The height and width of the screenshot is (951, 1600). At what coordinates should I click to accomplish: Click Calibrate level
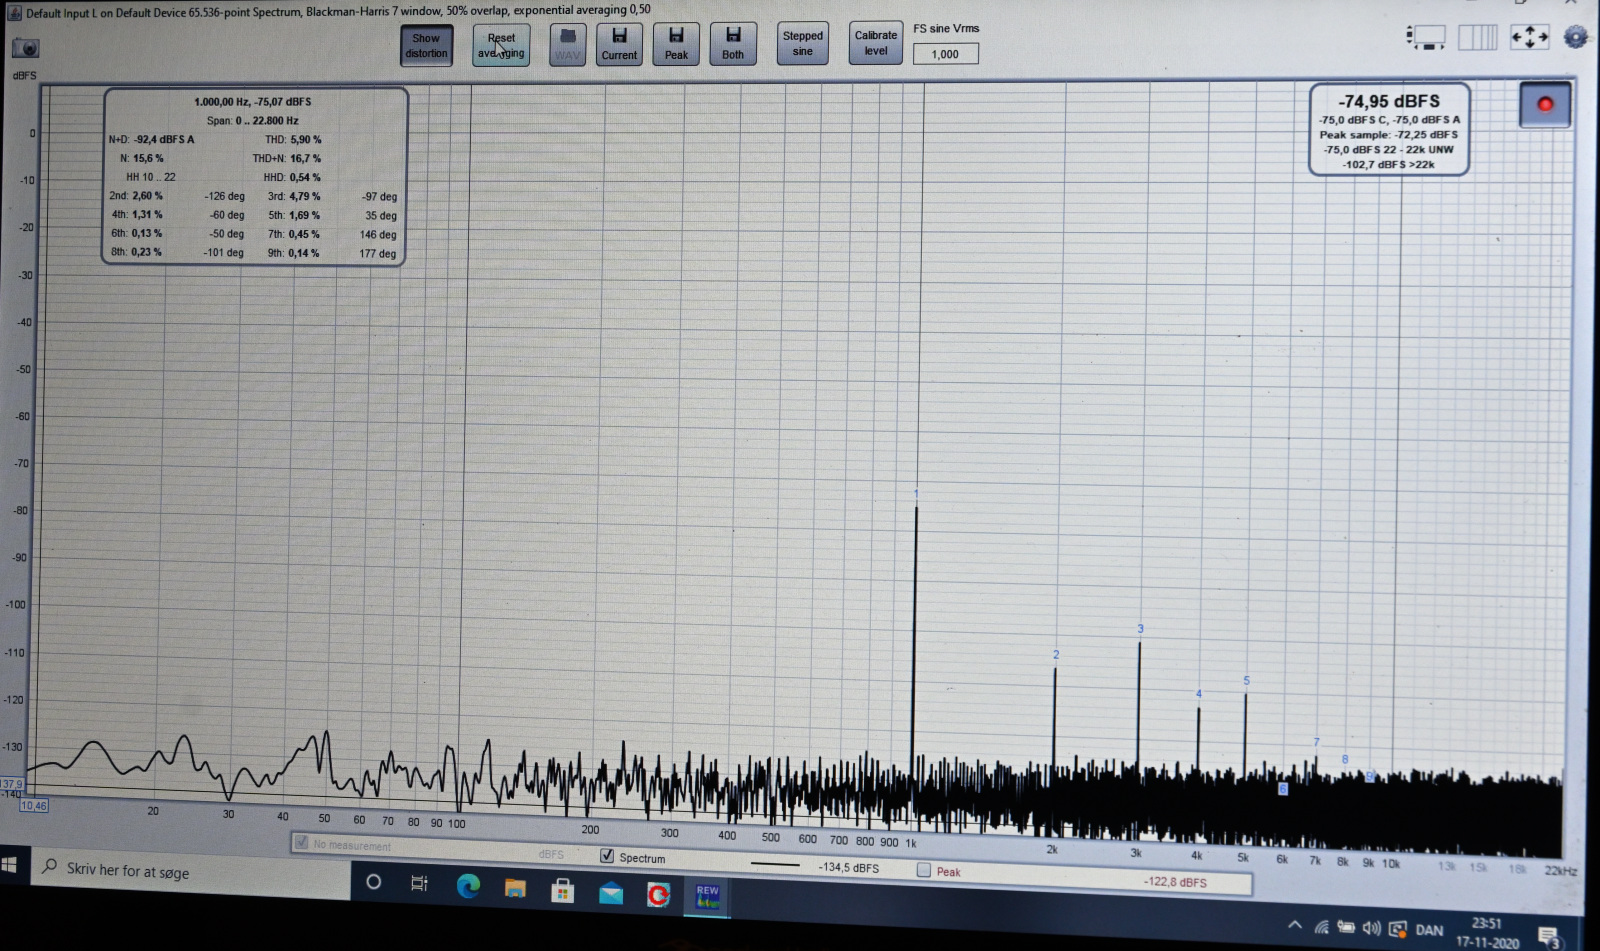point(875,43)
